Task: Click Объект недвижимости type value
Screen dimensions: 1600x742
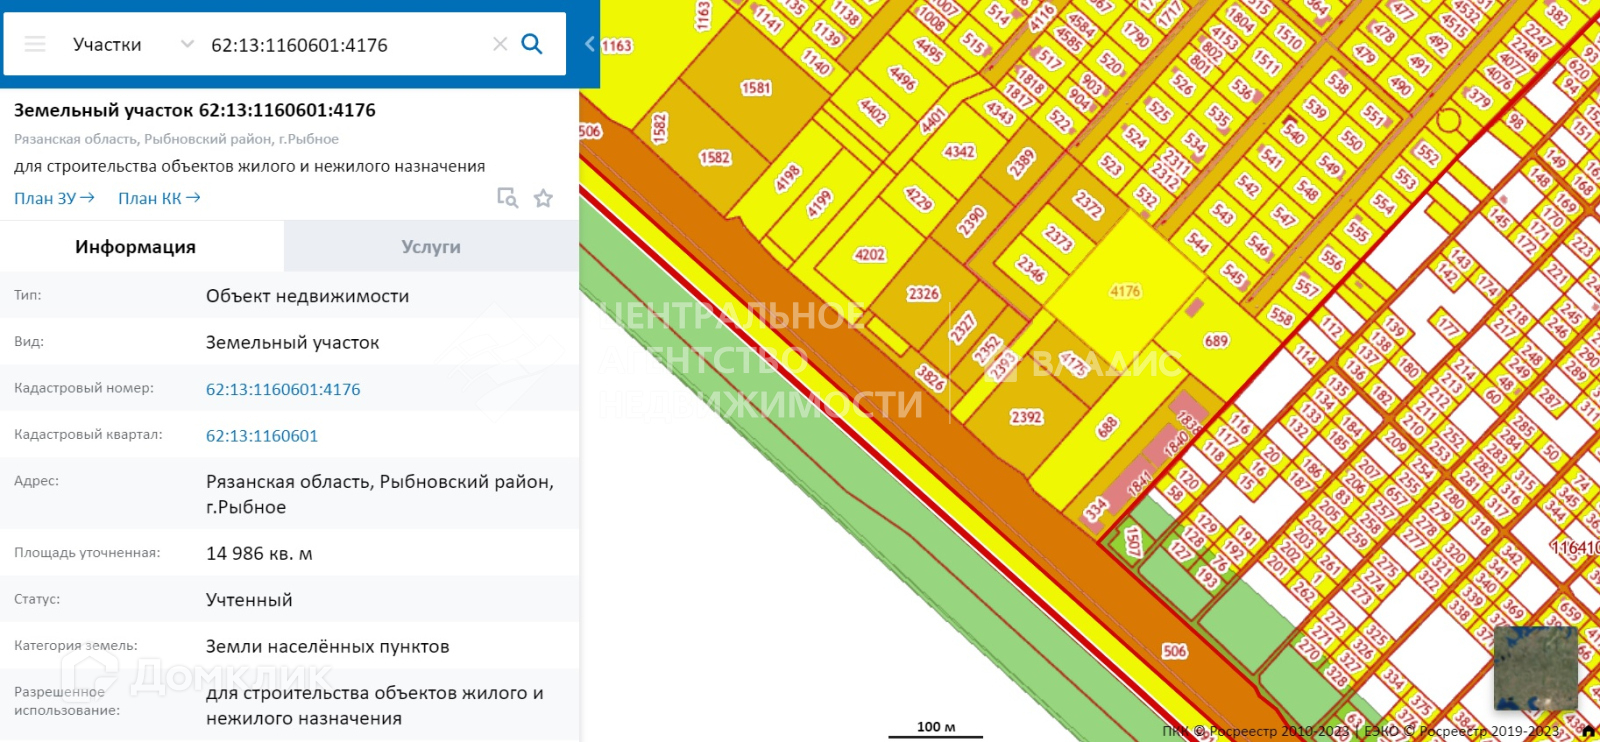Action: 307,296
